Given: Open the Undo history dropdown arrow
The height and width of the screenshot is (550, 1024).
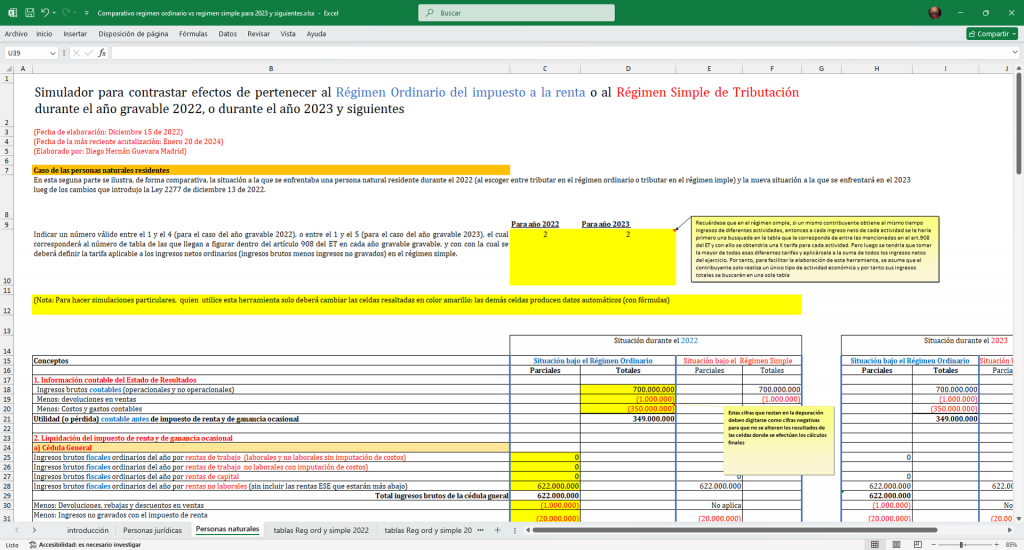Looking at the screenshot, I should click(54, 12).
